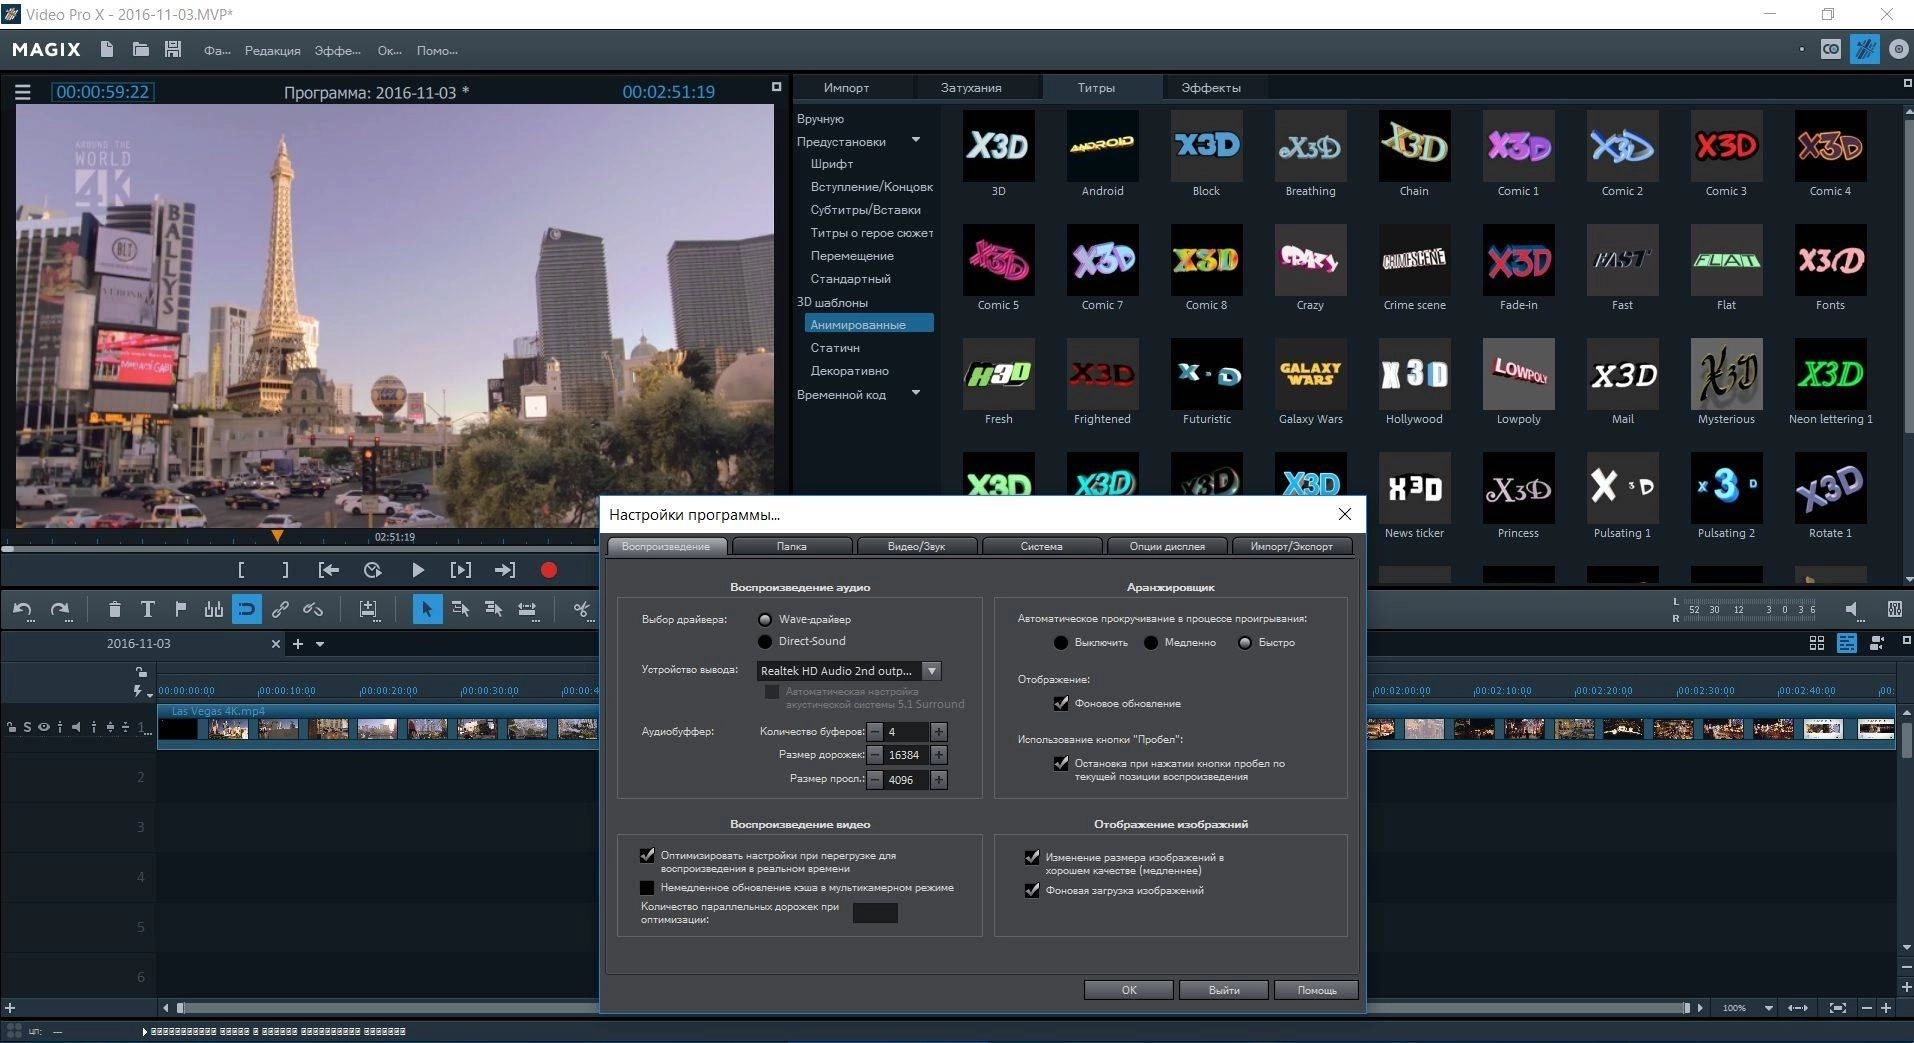Click the OK button in settings dialog
This screenshot has height=1043, width=1914.
(1128, 990)
